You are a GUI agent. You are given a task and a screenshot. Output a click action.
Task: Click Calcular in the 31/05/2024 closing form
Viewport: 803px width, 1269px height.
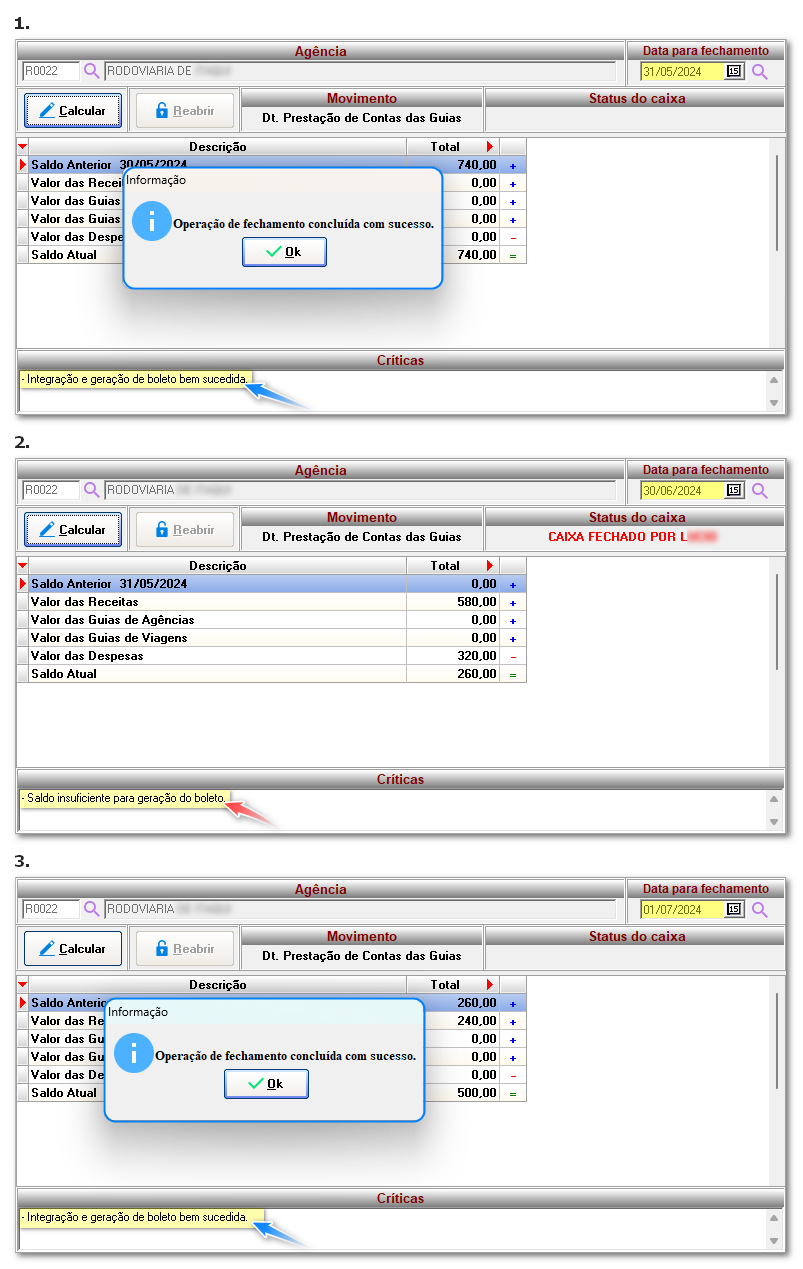click(73, 111)
